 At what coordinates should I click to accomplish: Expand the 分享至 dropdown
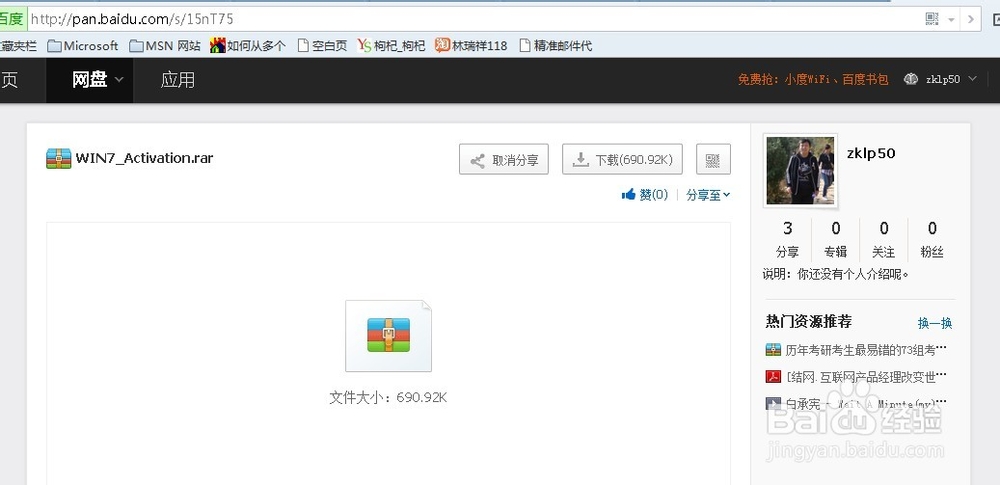pyautogui.click(x=708, y=195)
